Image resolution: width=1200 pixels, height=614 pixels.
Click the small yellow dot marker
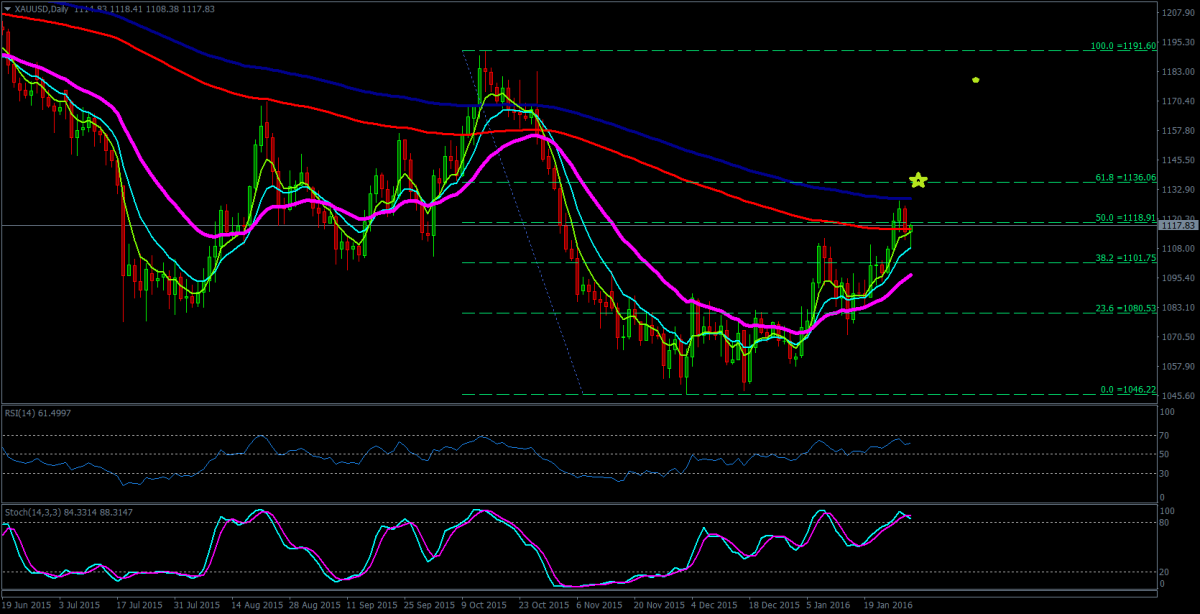coord(975,80)
